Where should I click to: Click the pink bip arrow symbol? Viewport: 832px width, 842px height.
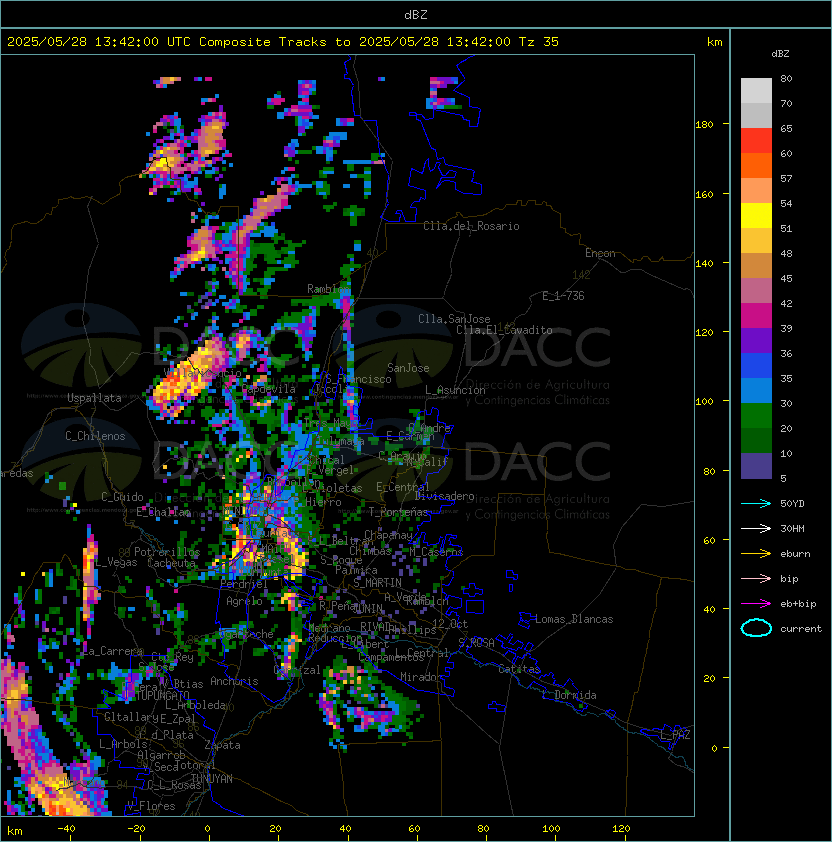click(756, 579)
